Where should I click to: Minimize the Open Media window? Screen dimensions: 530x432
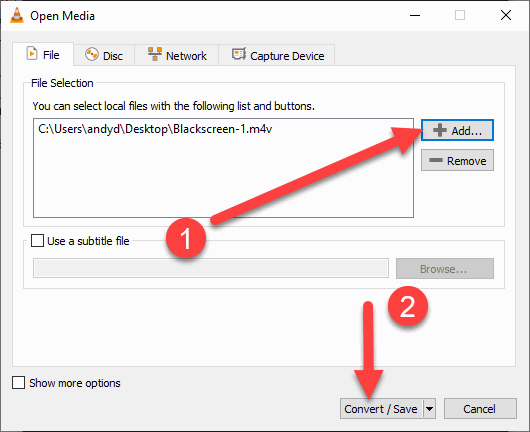[415, 16]
